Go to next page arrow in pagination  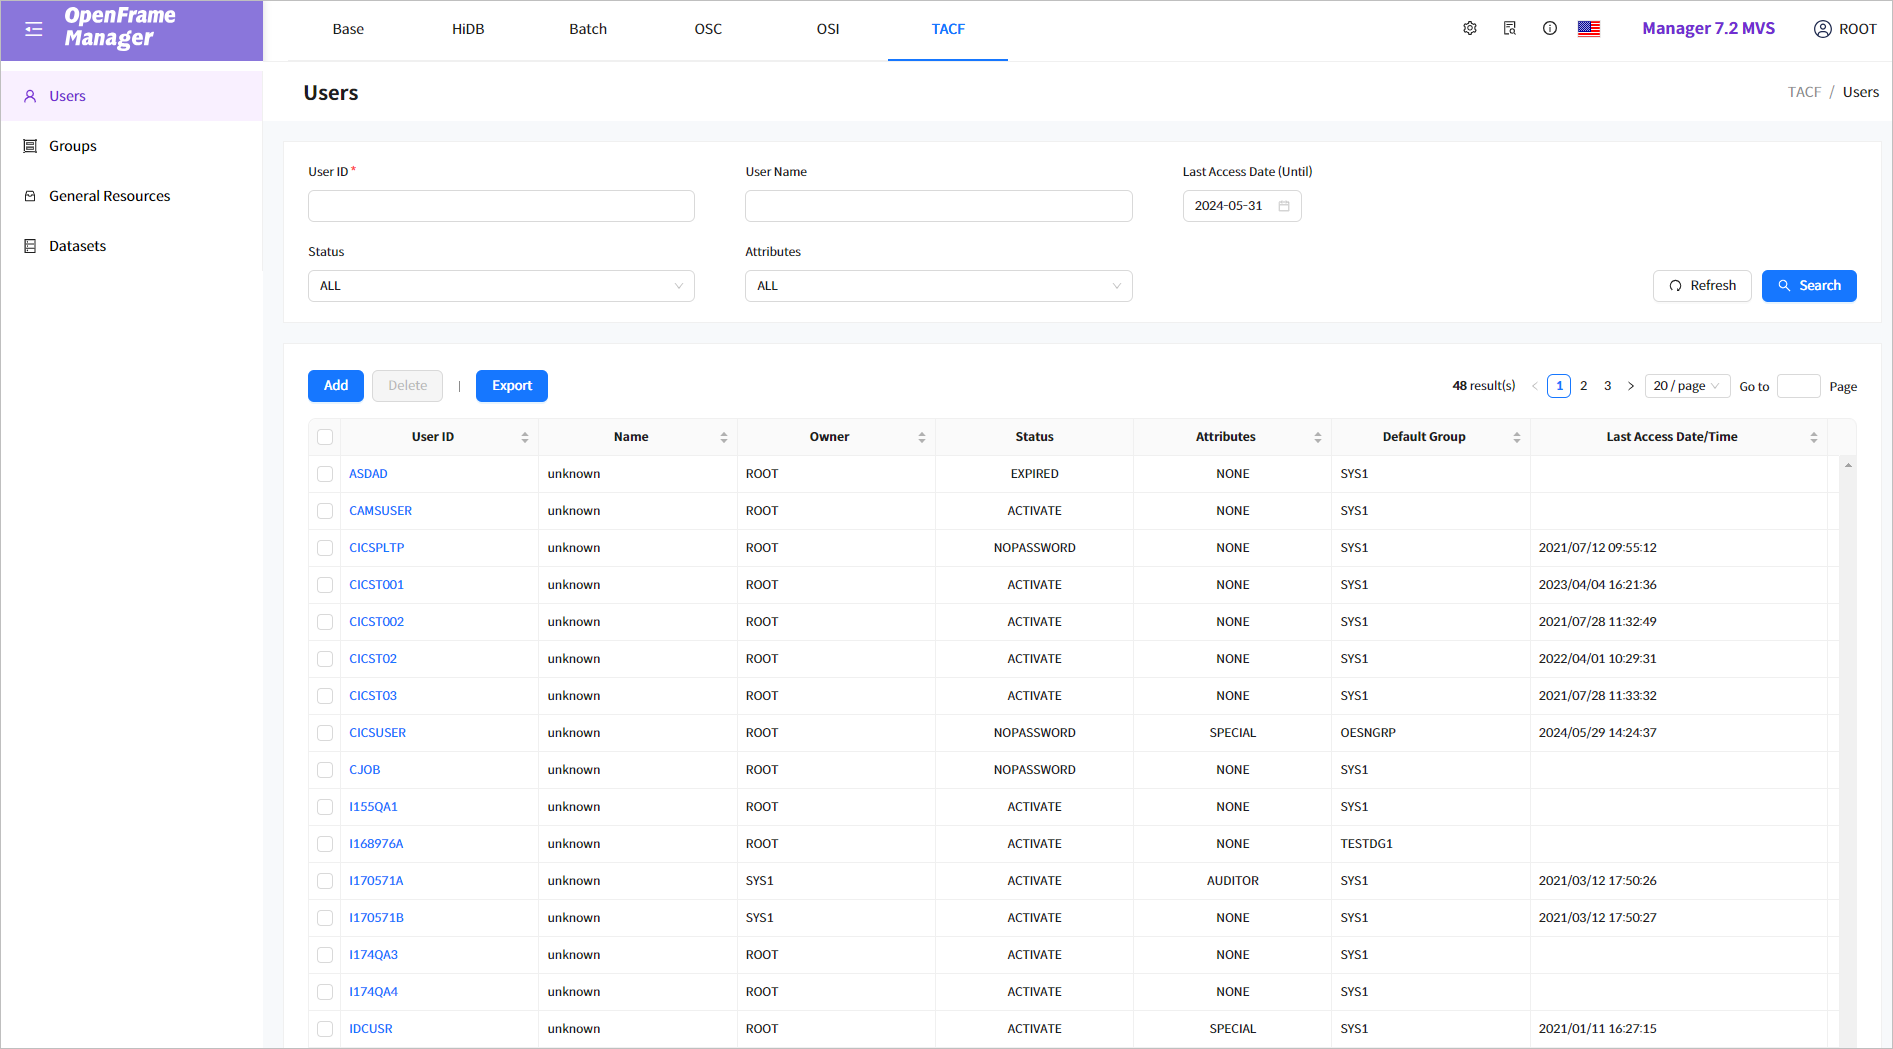pos(1631,386)
